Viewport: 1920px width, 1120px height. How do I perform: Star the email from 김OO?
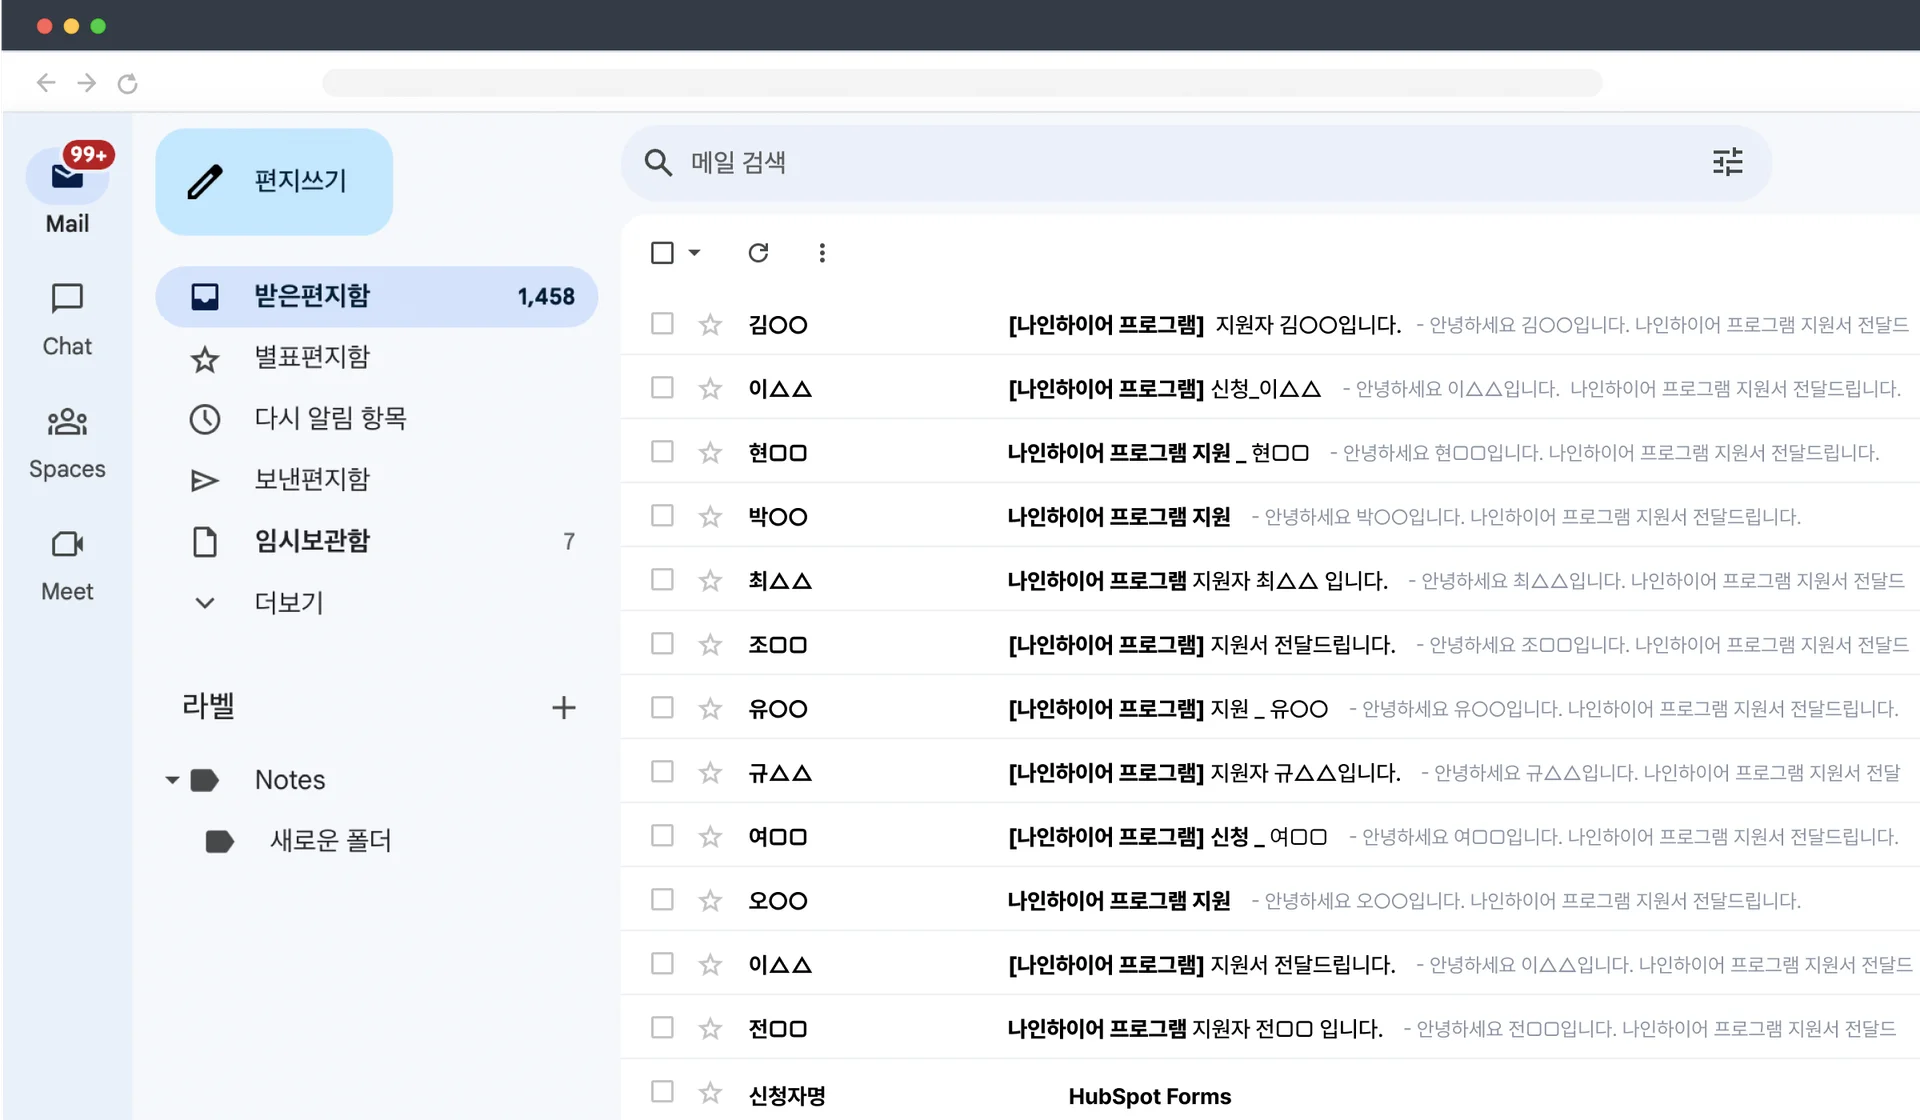(710, 325)
